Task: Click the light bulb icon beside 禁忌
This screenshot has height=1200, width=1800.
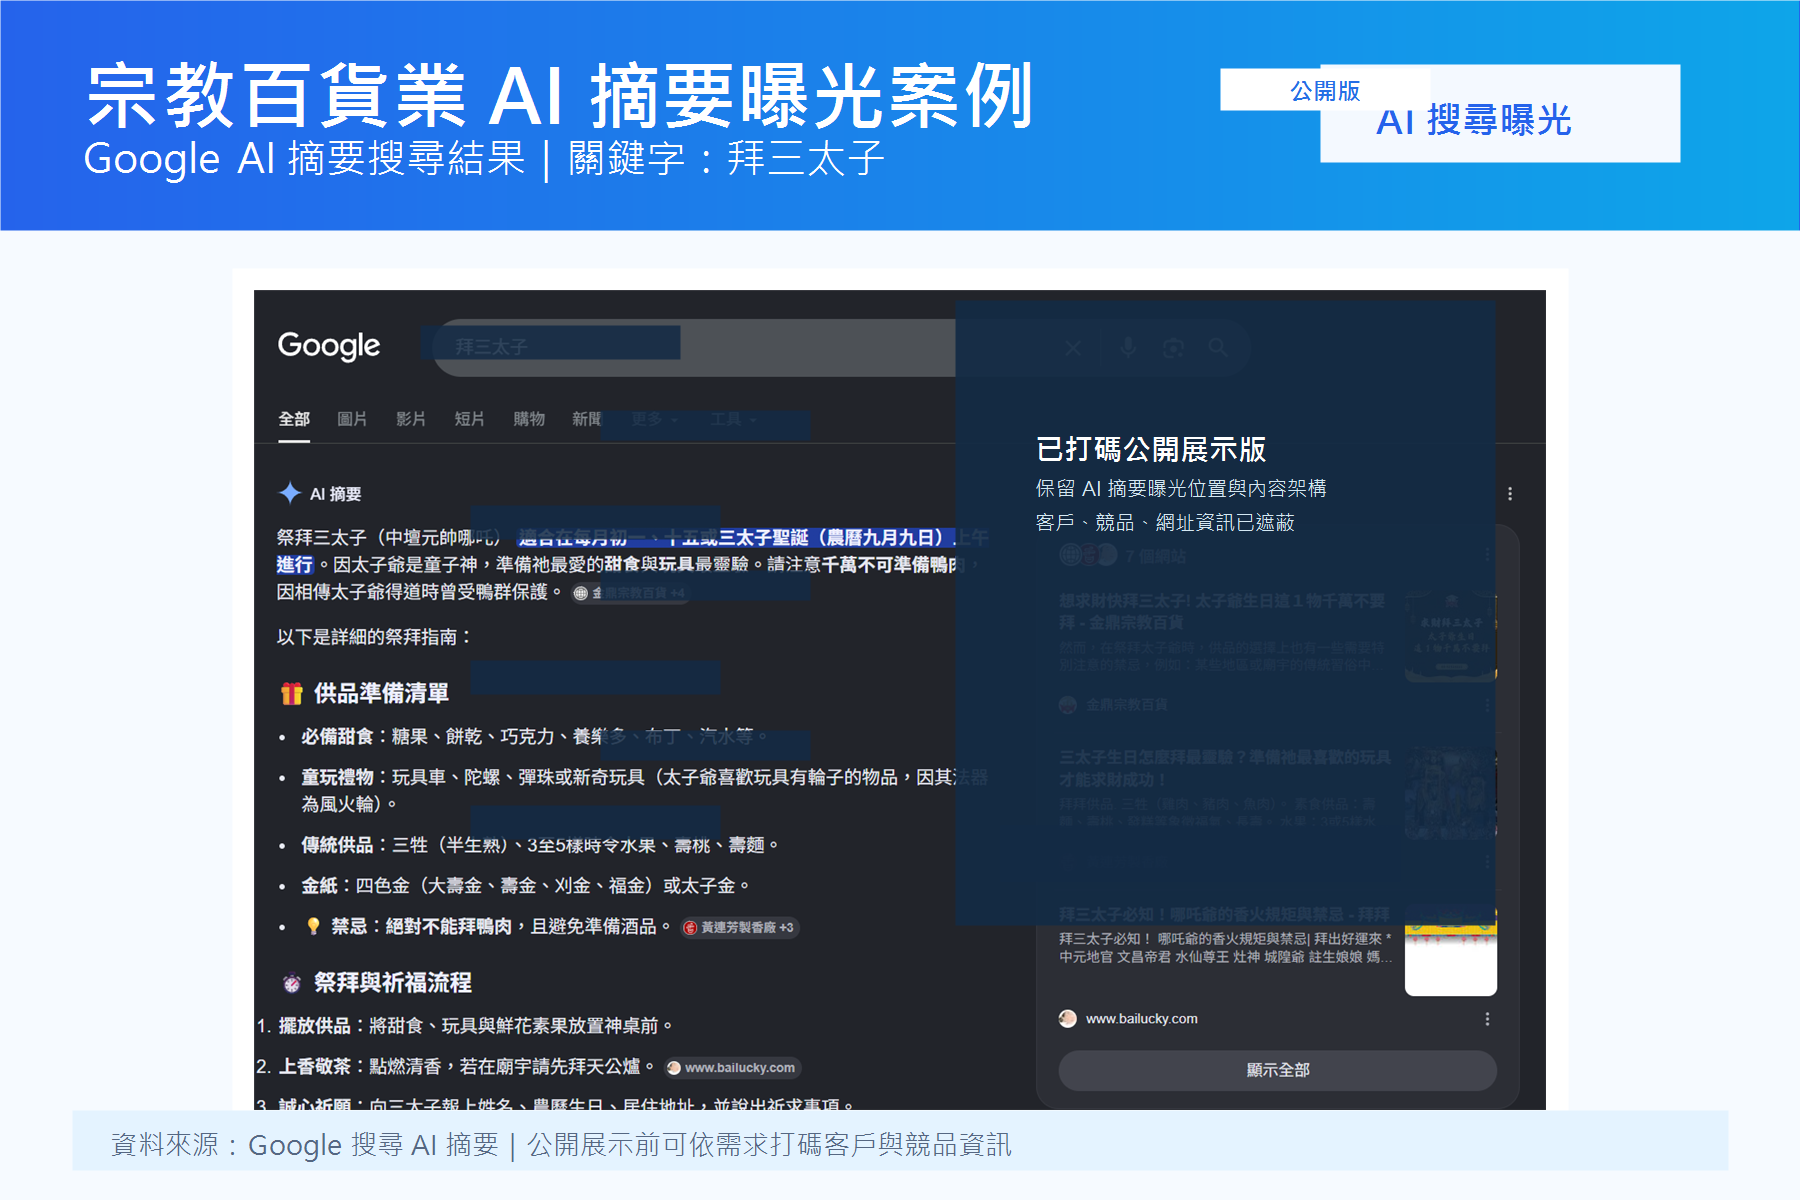Action: pos(313,926)
